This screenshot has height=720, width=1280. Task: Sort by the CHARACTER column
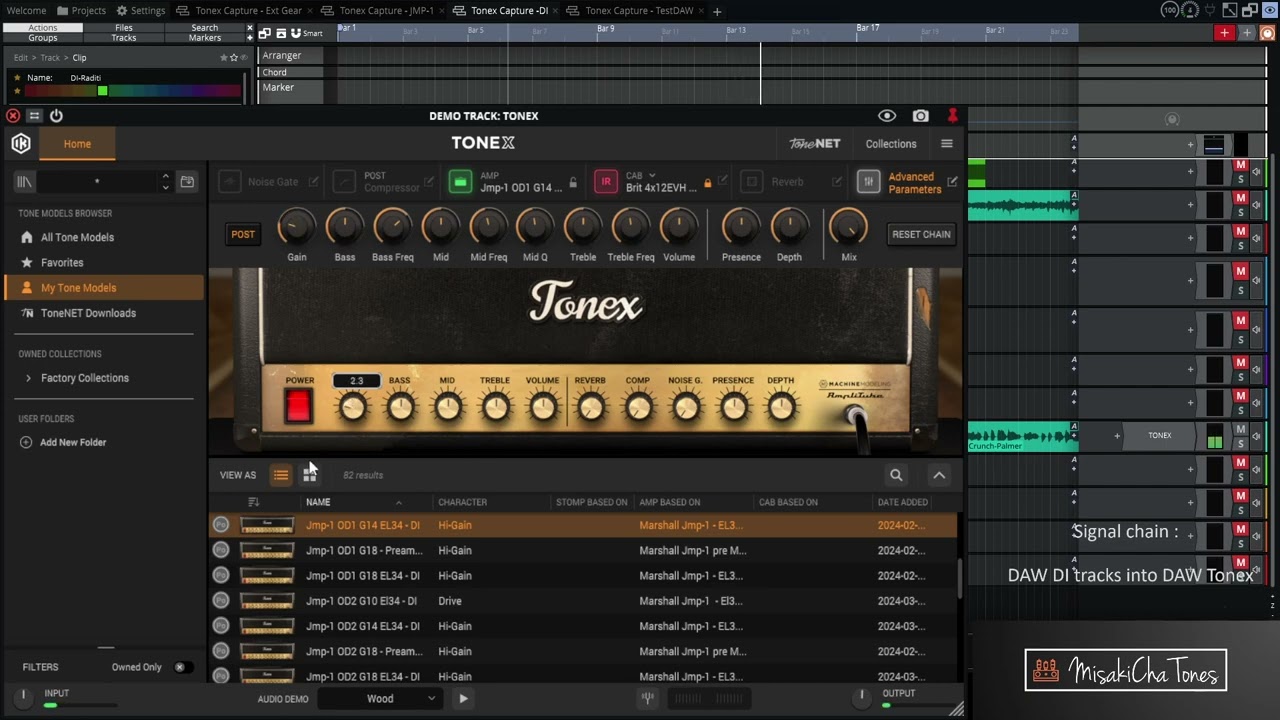462,502
